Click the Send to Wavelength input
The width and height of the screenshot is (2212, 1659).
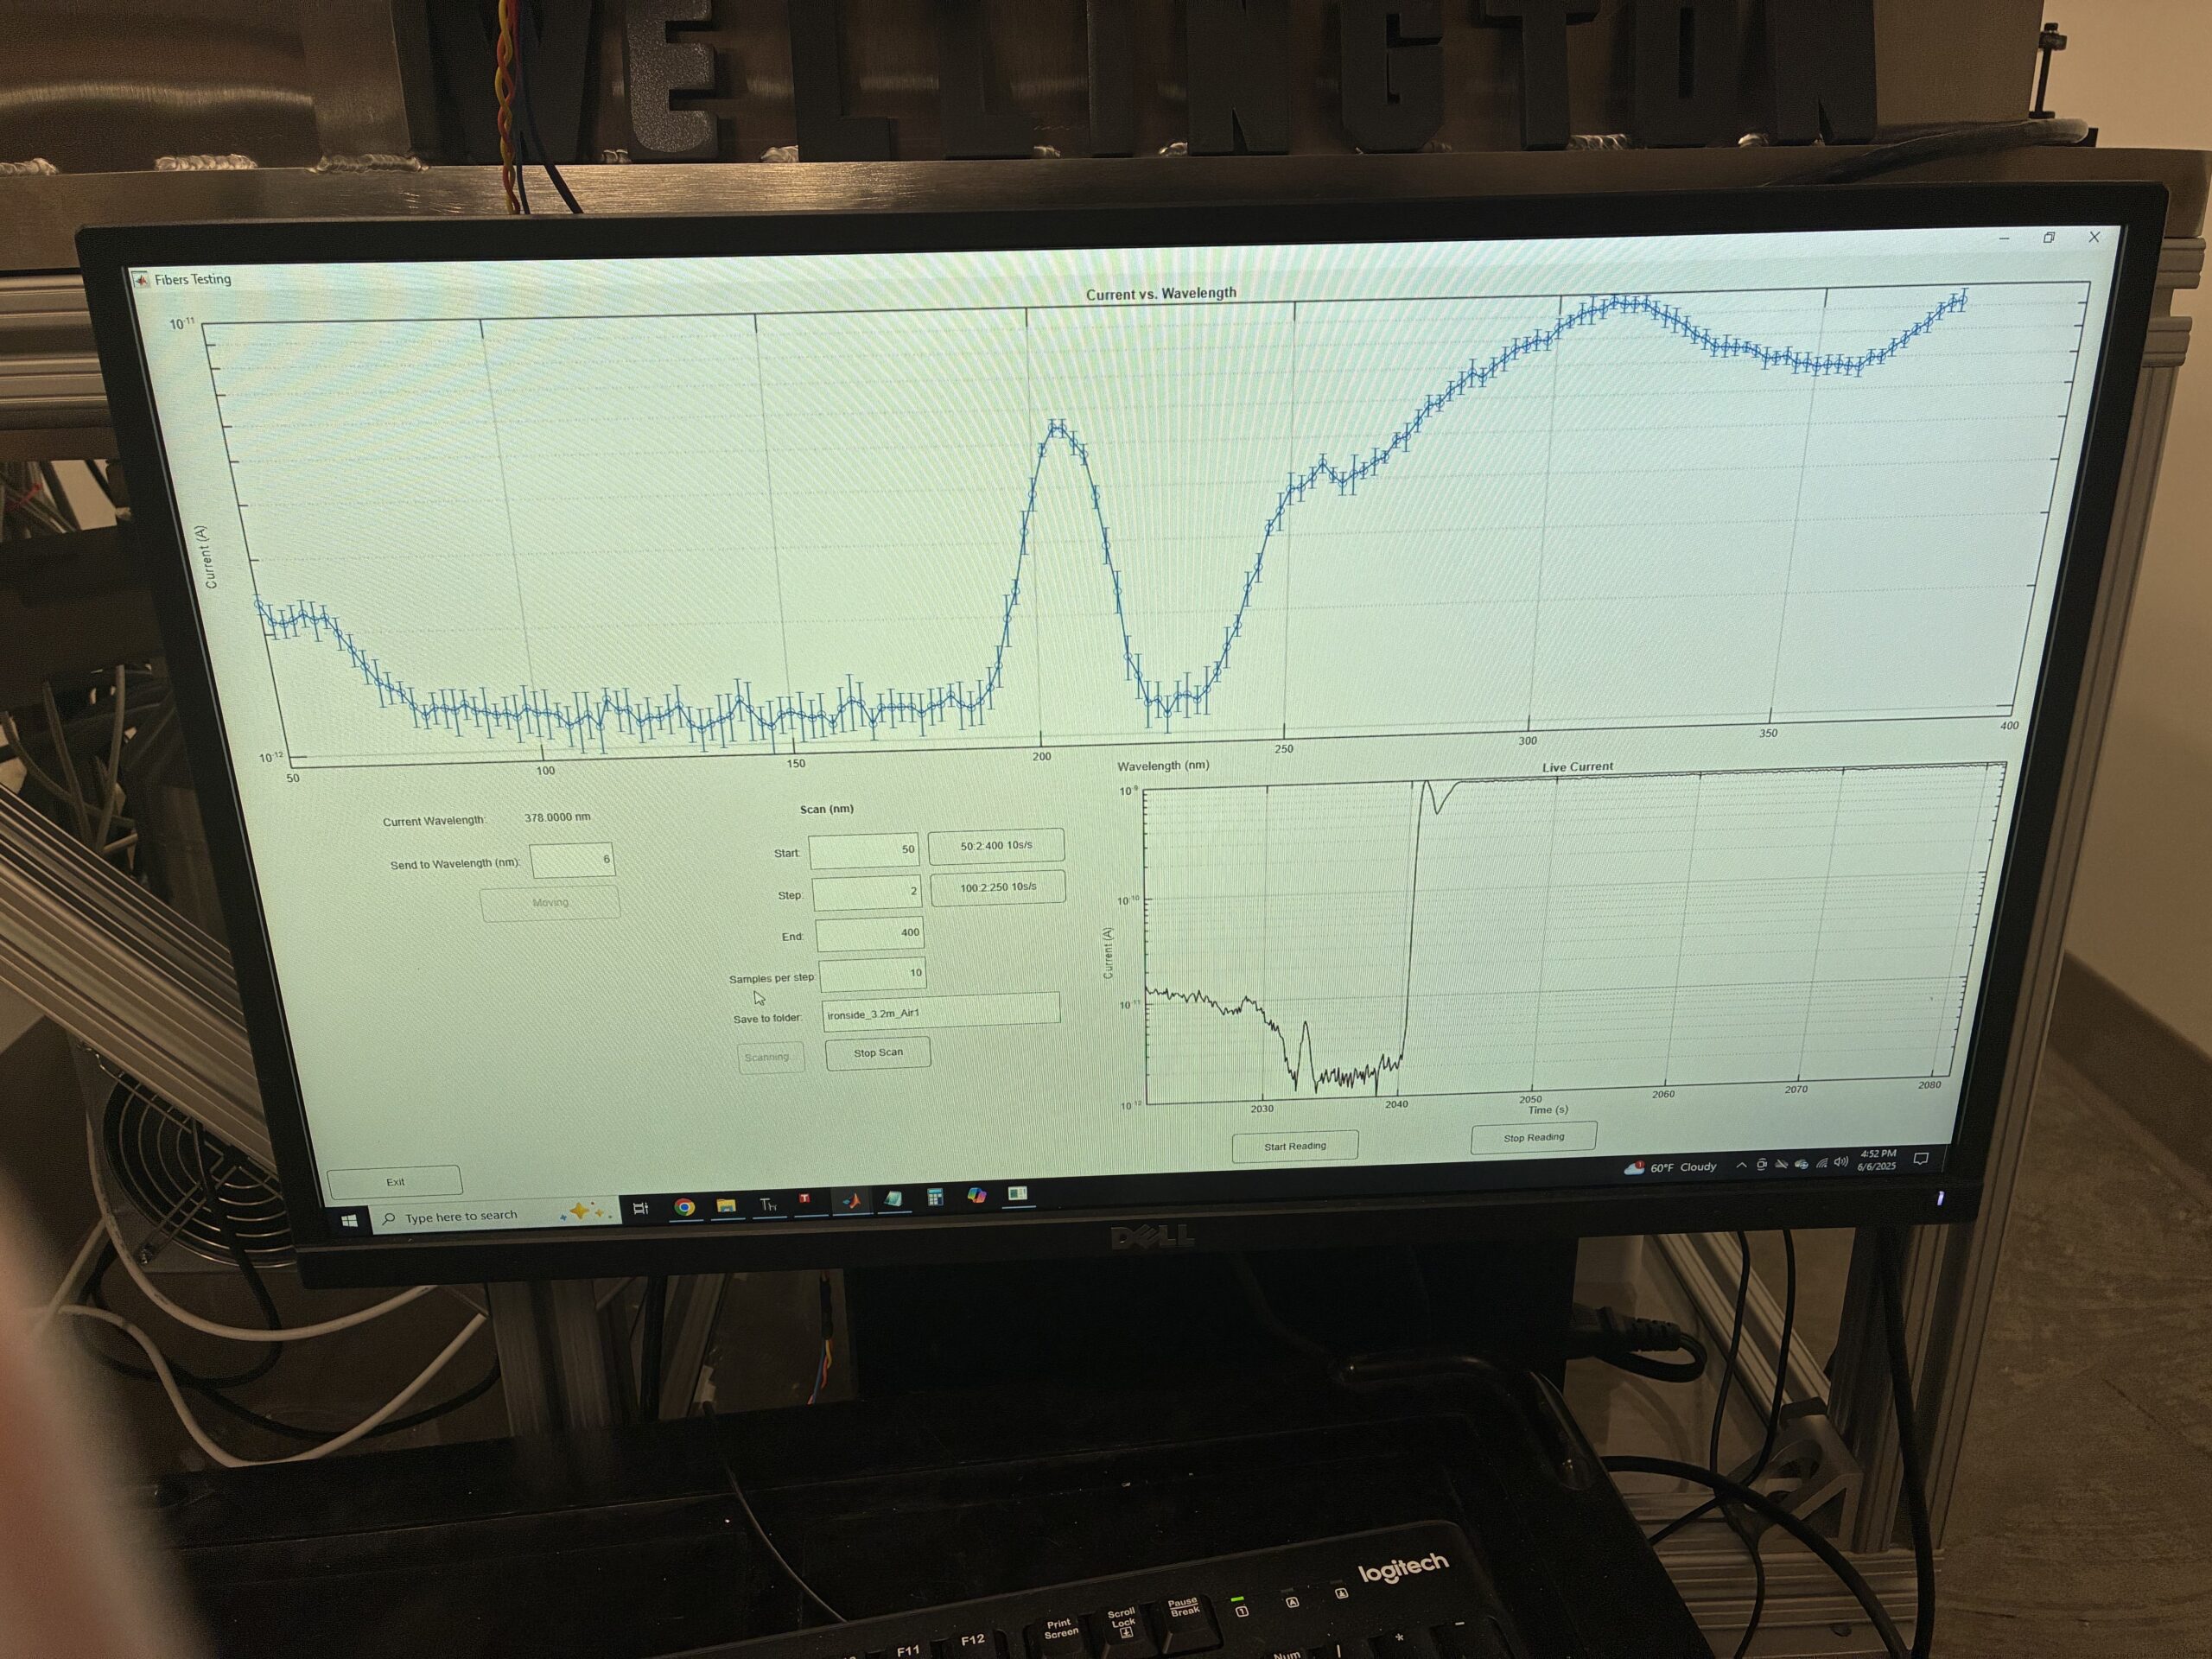572,860
